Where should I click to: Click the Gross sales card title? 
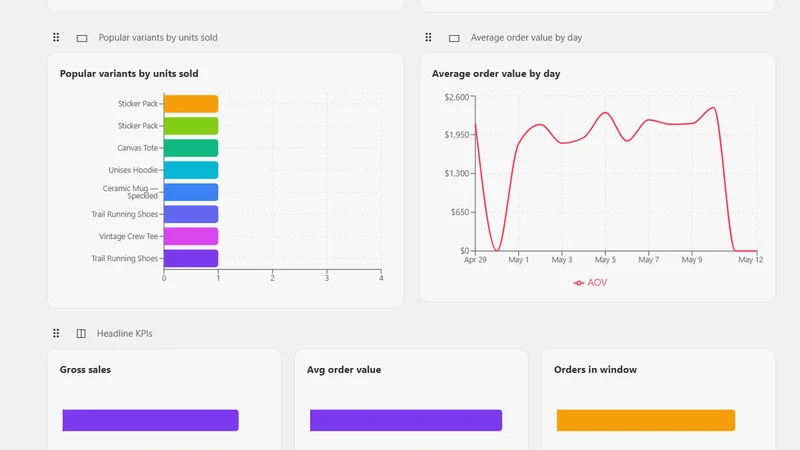[85, 369]
